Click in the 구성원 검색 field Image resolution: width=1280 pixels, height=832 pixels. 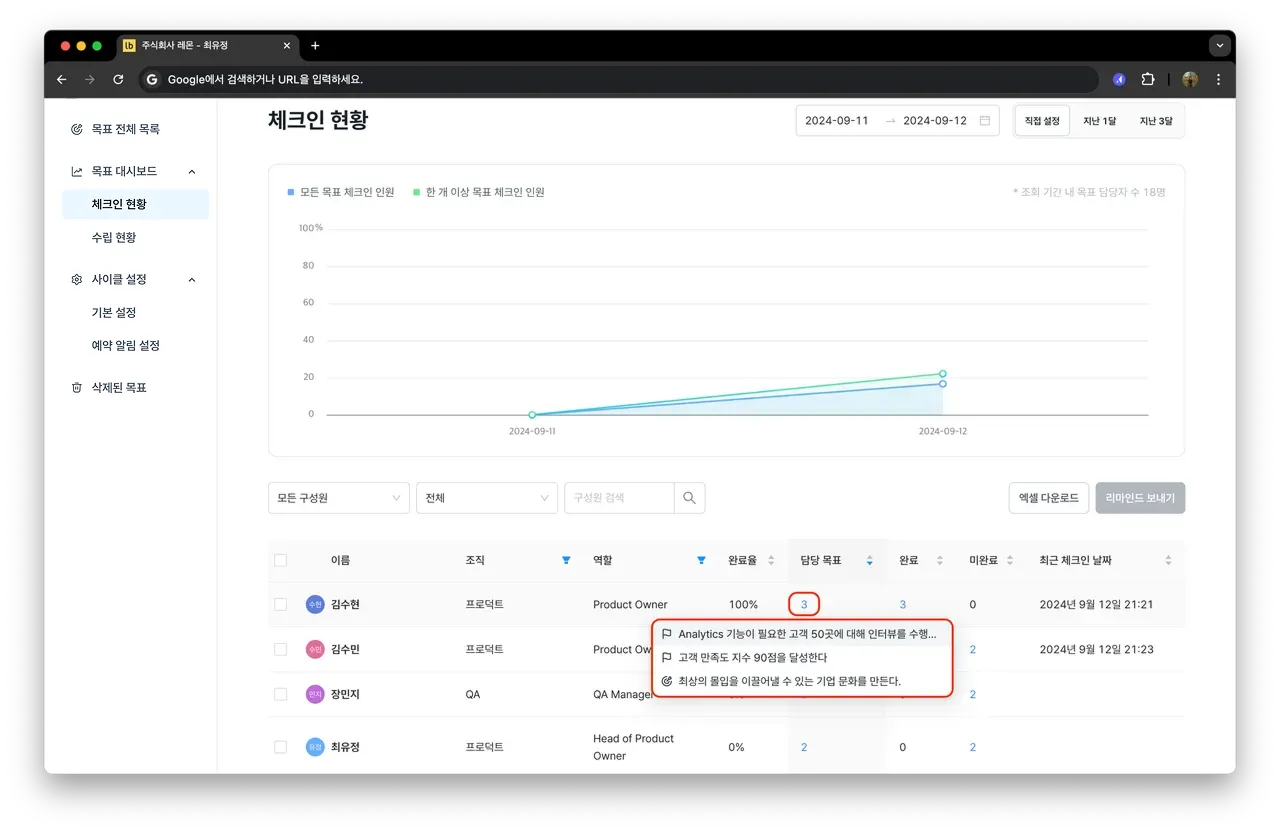tap(619, 498)
